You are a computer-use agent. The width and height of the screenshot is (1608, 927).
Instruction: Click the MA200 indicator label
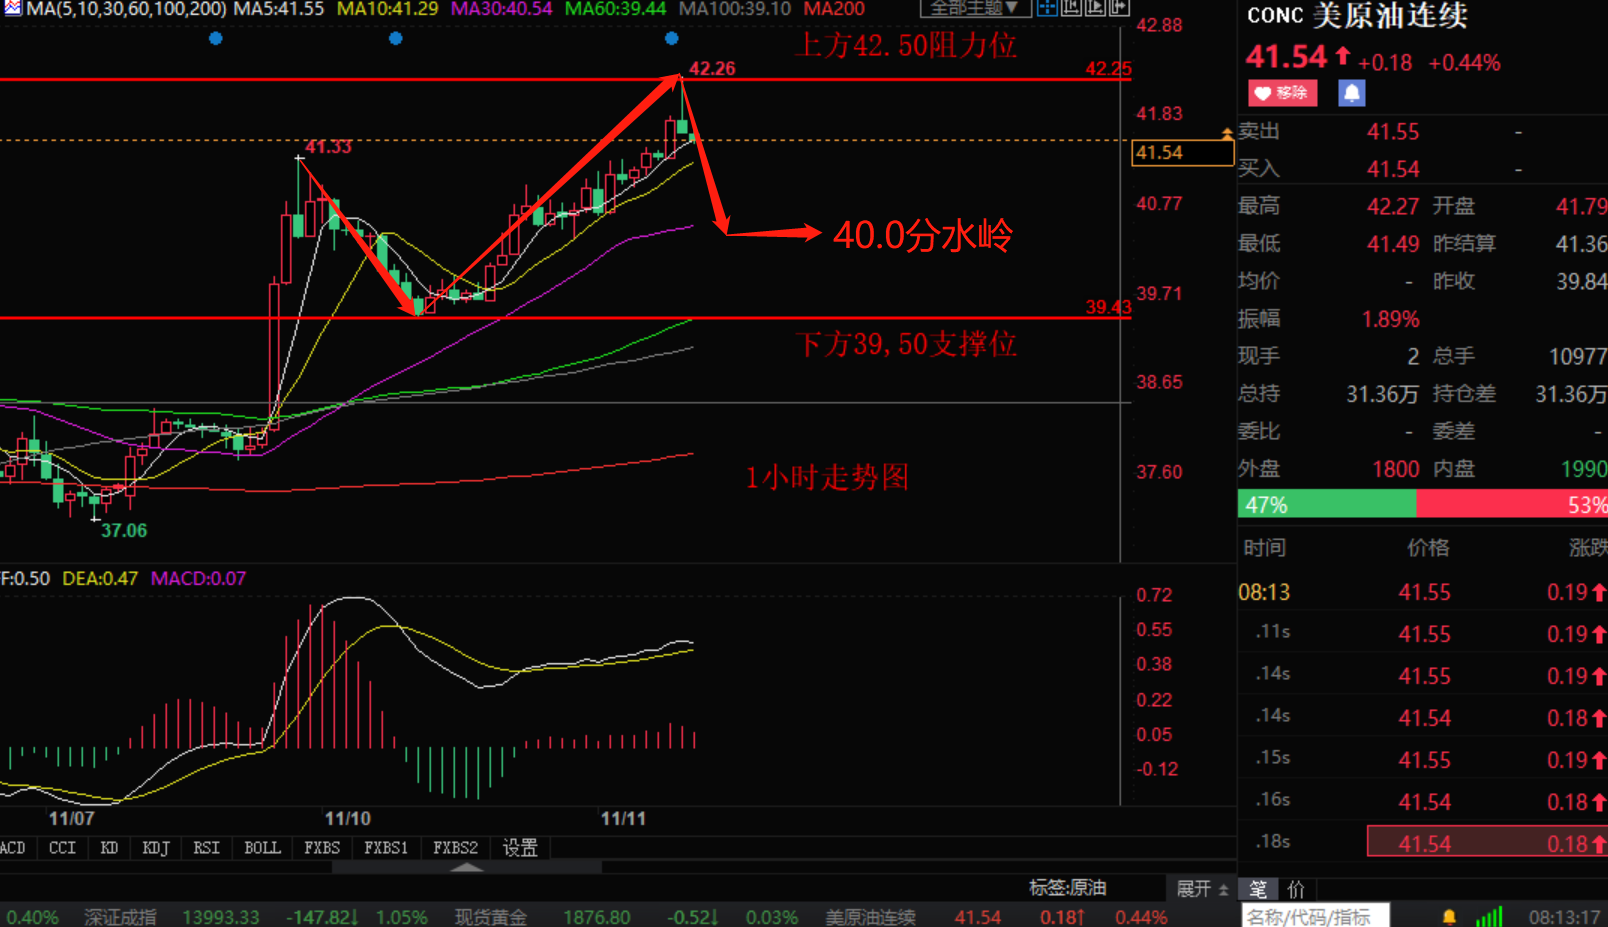[834, 9]
